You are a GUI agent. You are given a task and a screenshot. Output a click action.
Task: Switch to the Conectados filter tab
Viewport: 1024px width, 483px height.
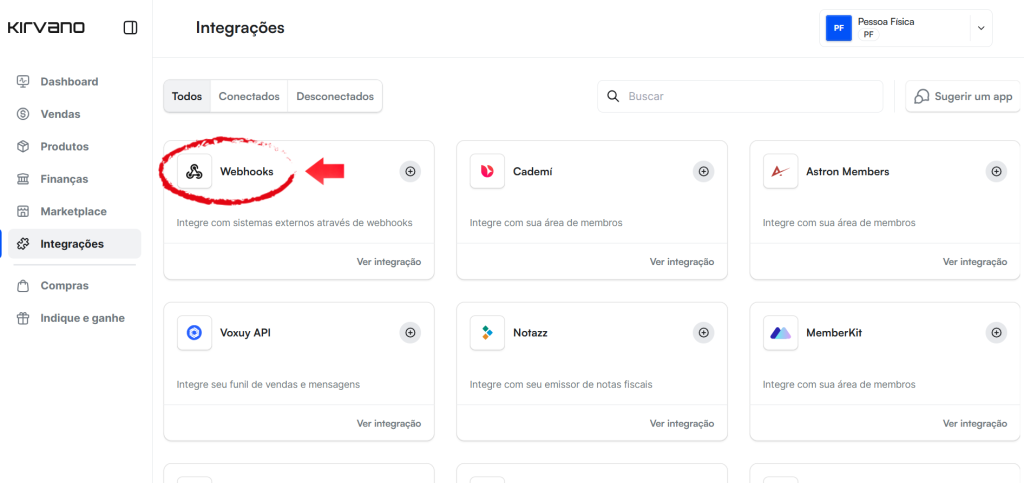249,97
